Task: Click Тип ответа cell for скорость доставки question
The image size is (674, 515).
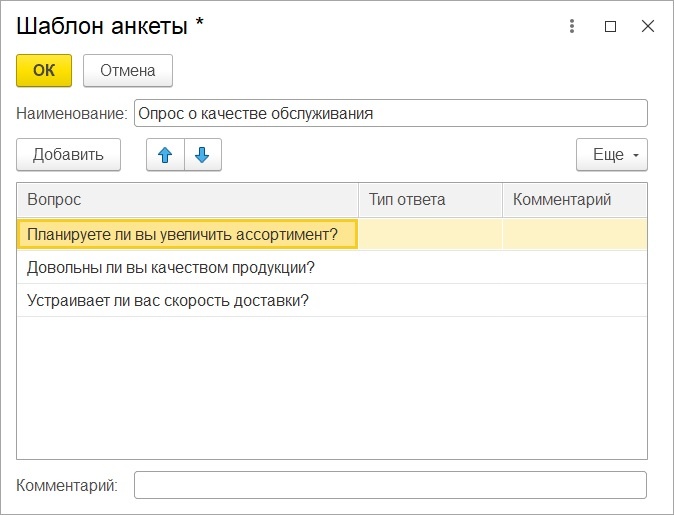Action: point(430,300)
